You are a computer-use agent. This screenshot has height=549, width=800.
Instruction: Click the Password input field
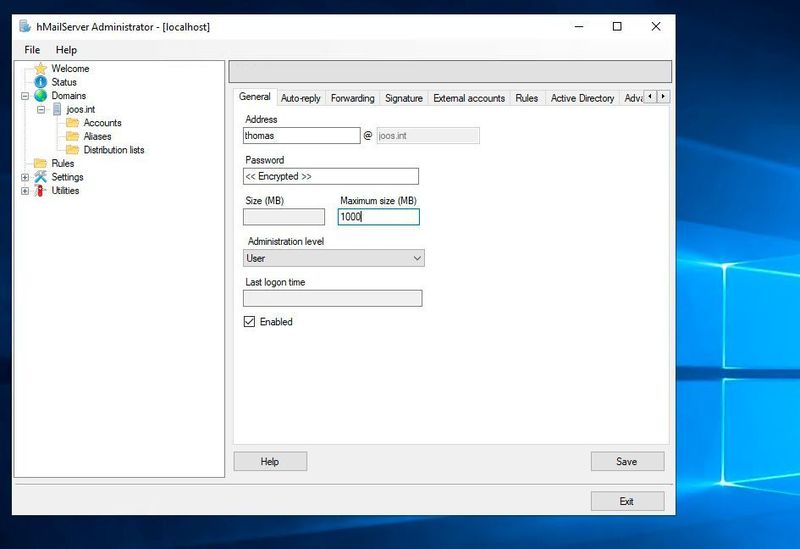[x=330, y=176]
